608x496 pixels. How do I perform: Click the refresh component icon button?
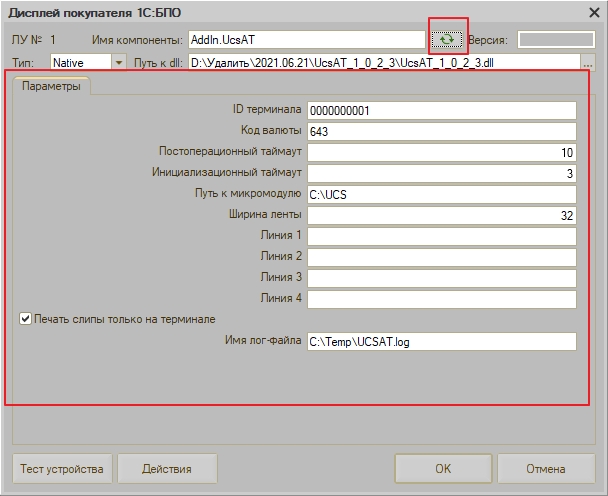[x=448, y=40]
